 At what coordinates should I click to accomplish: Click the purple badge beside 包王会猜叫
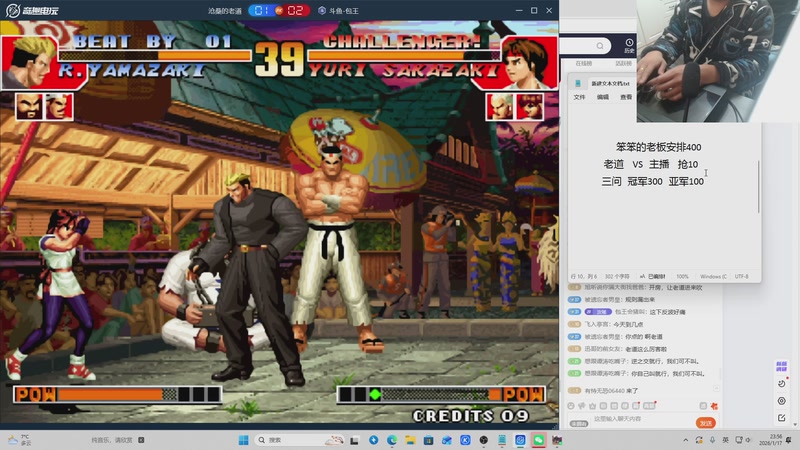point(598,312)
